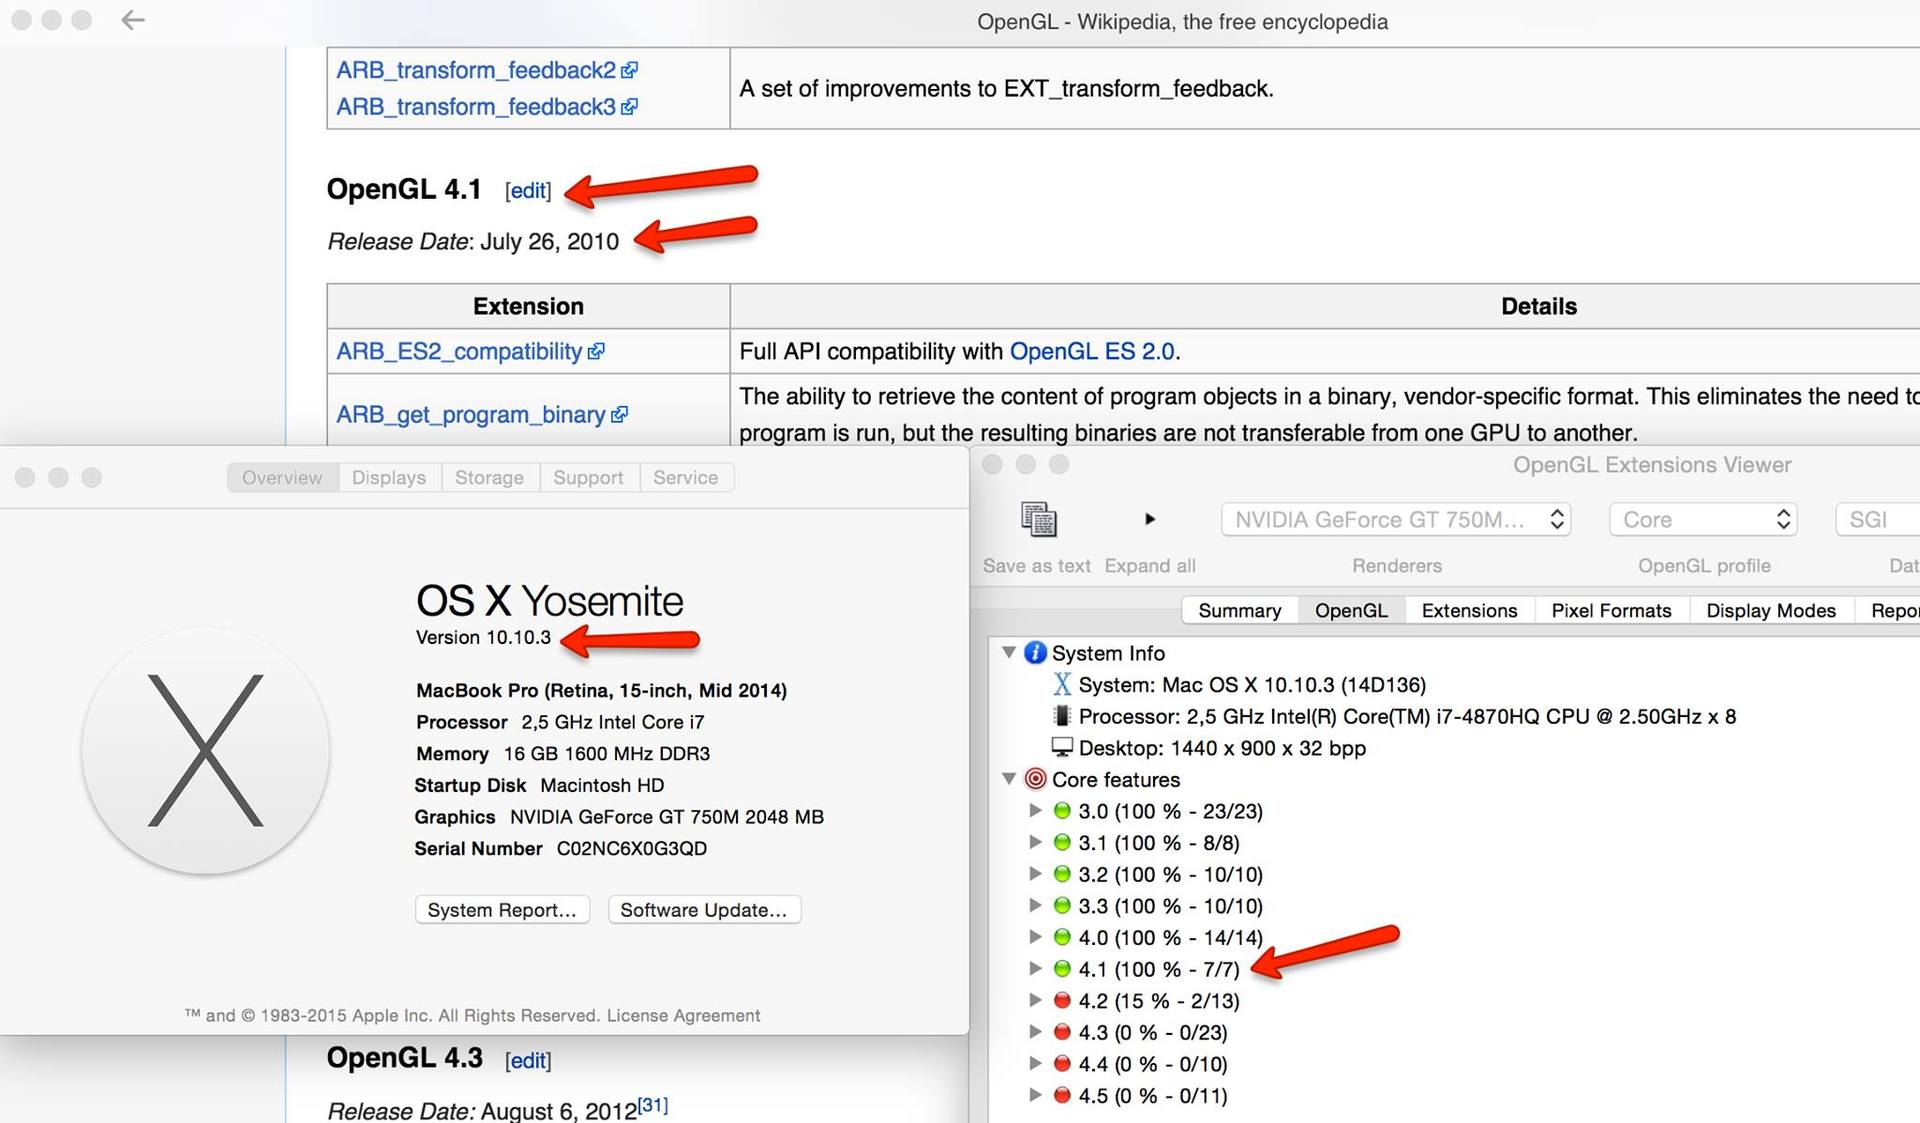Viewport: 1920px width, 1123px height.
Task: Click edit link beside OpenGL 4.1
Action: (x=527, y=190)
